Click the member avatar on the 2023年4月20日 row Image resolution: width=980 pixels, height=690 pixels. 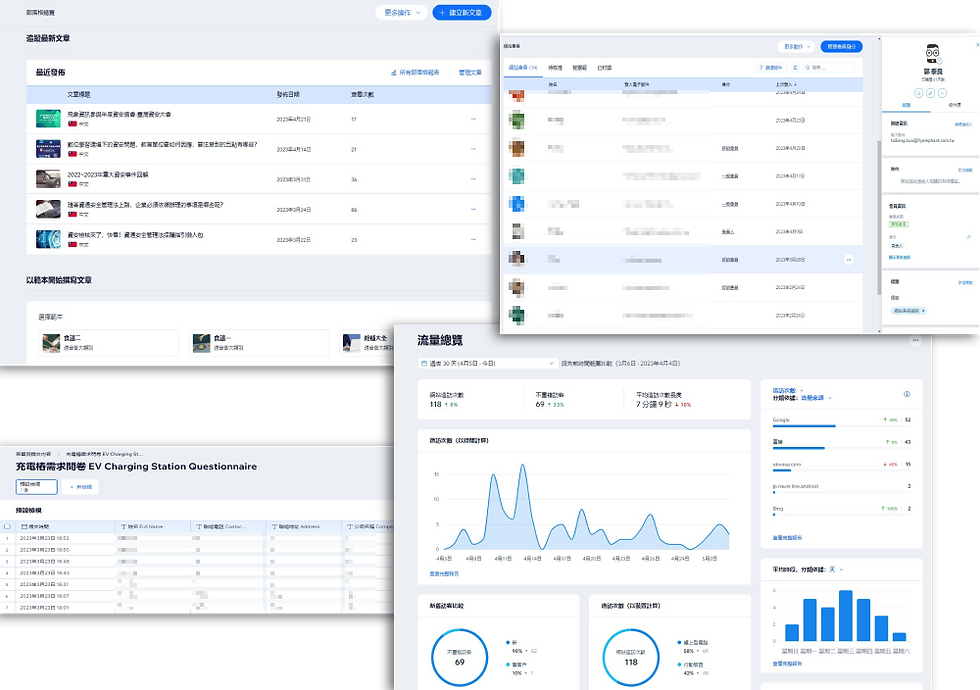point(517,148)
